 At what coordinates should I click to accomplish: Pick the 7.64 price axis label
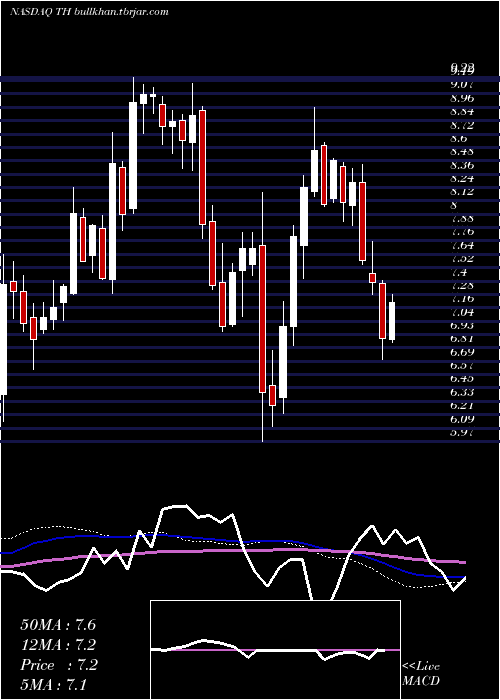point(462,245)
